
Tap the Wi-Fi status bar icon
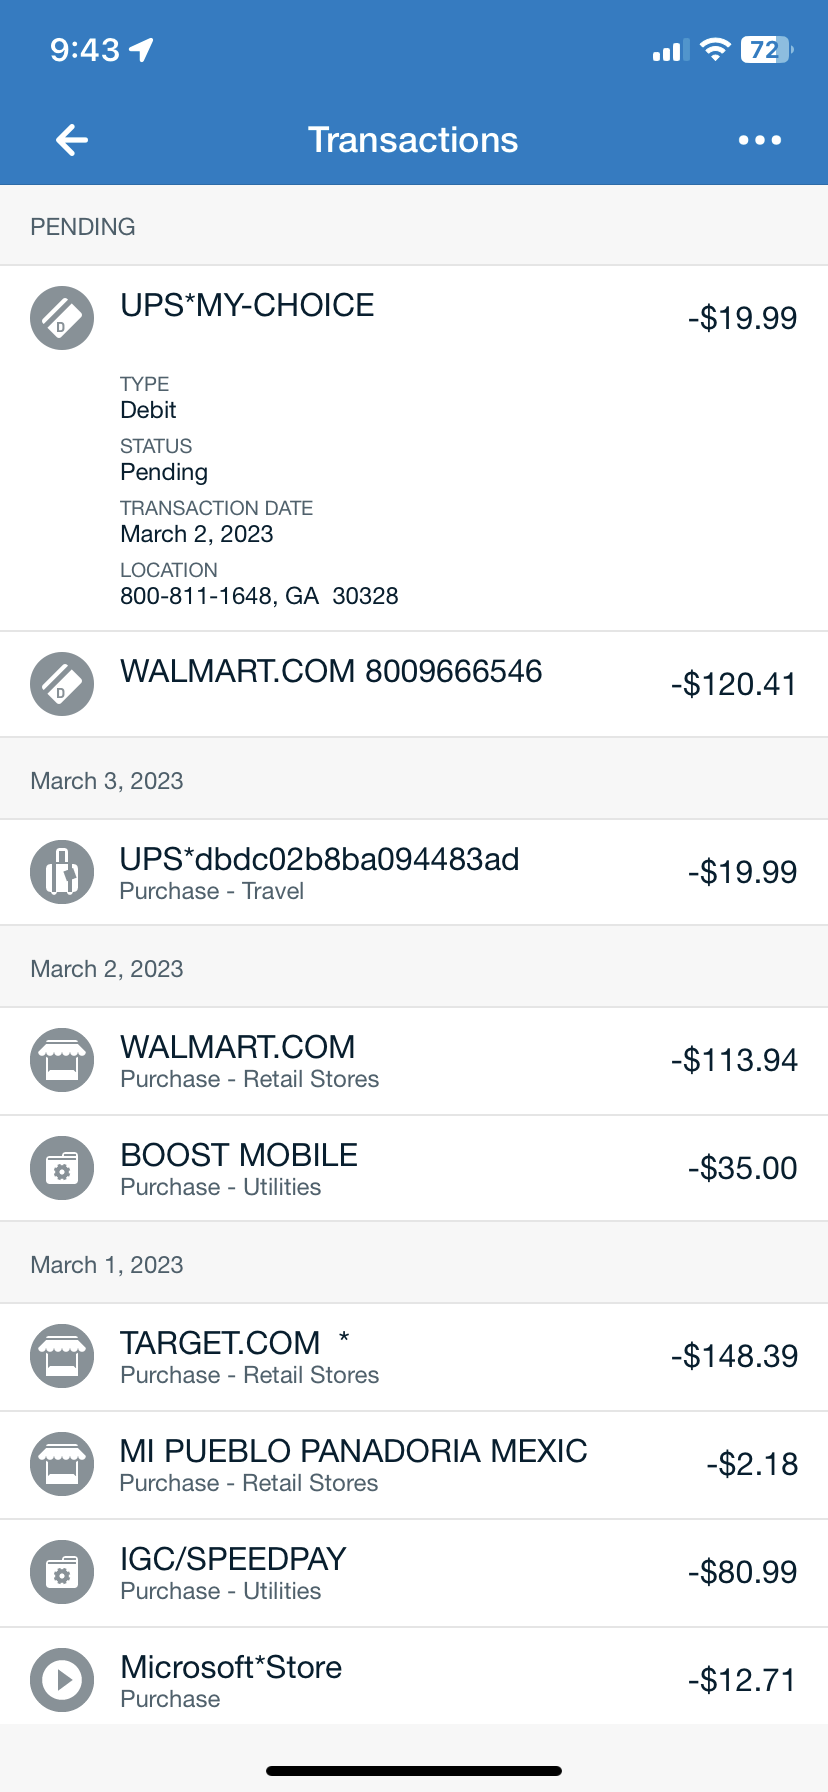[715, 49]
